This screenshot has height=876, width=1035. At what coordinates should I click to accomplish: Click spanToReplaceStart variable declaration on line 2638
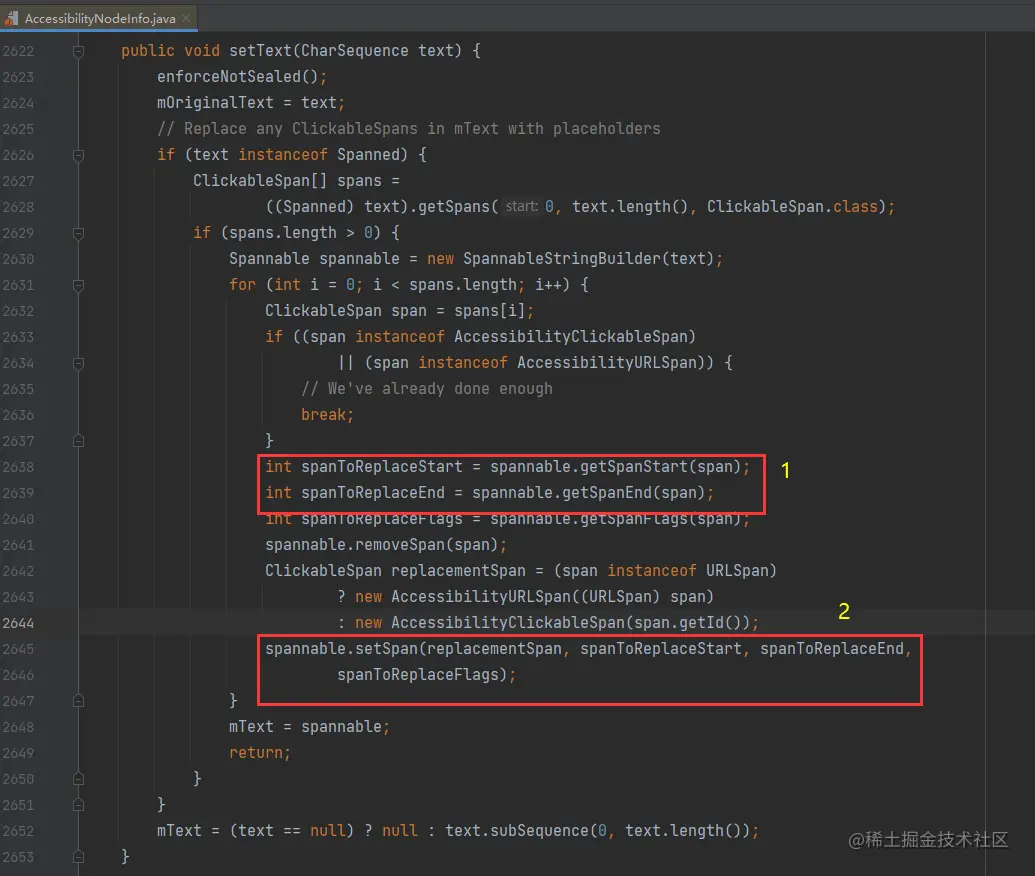382,467
